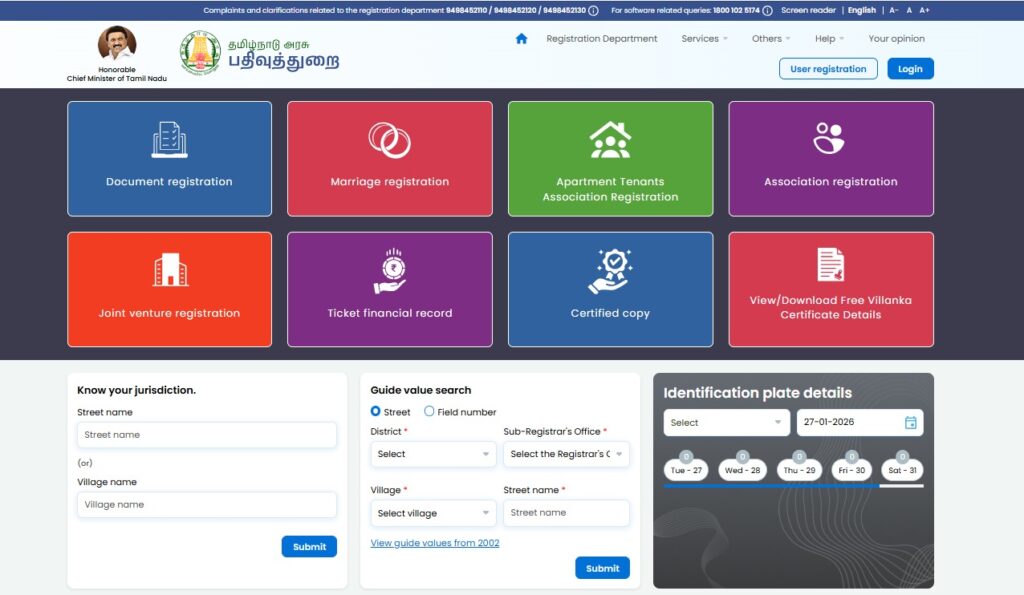The image size is (1024, 595).
Task: Open the District dropdown
Action: pyautogui.click(x=433, y=454)
